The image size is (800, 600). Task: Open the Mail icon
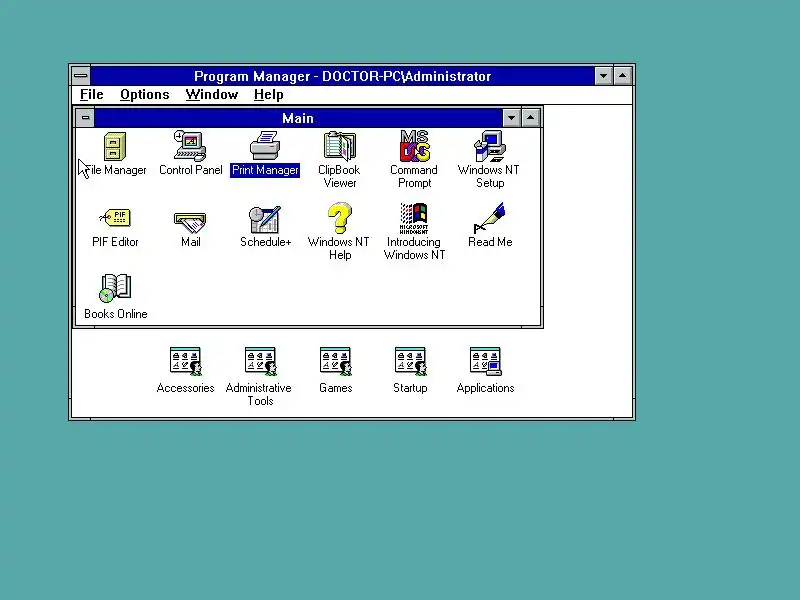(x=190, y=222)
